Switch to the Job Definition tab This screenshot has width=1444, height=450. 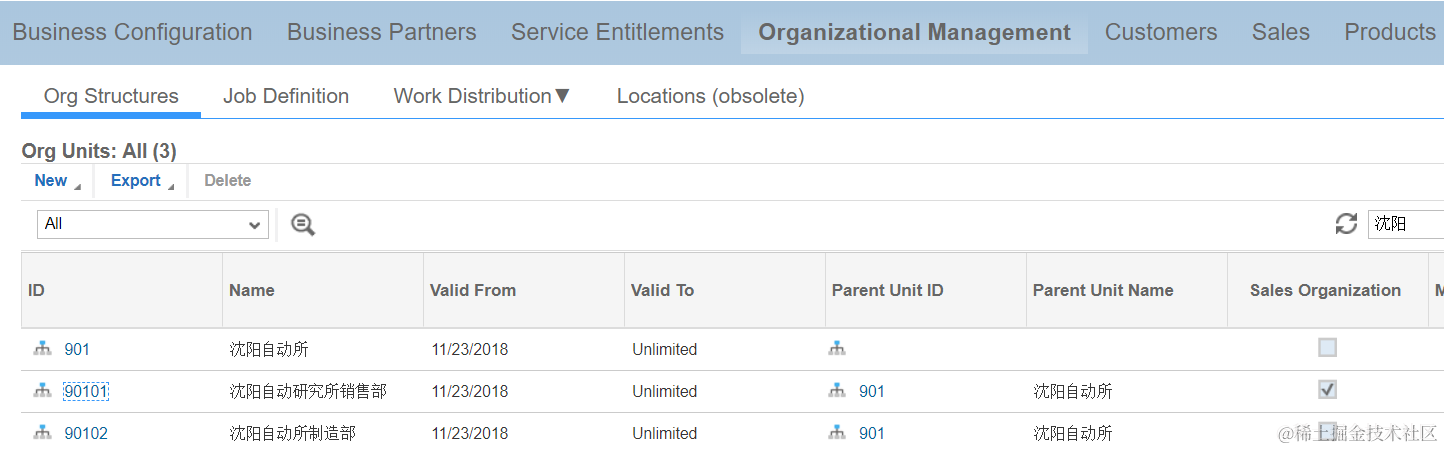pos(286,96)
